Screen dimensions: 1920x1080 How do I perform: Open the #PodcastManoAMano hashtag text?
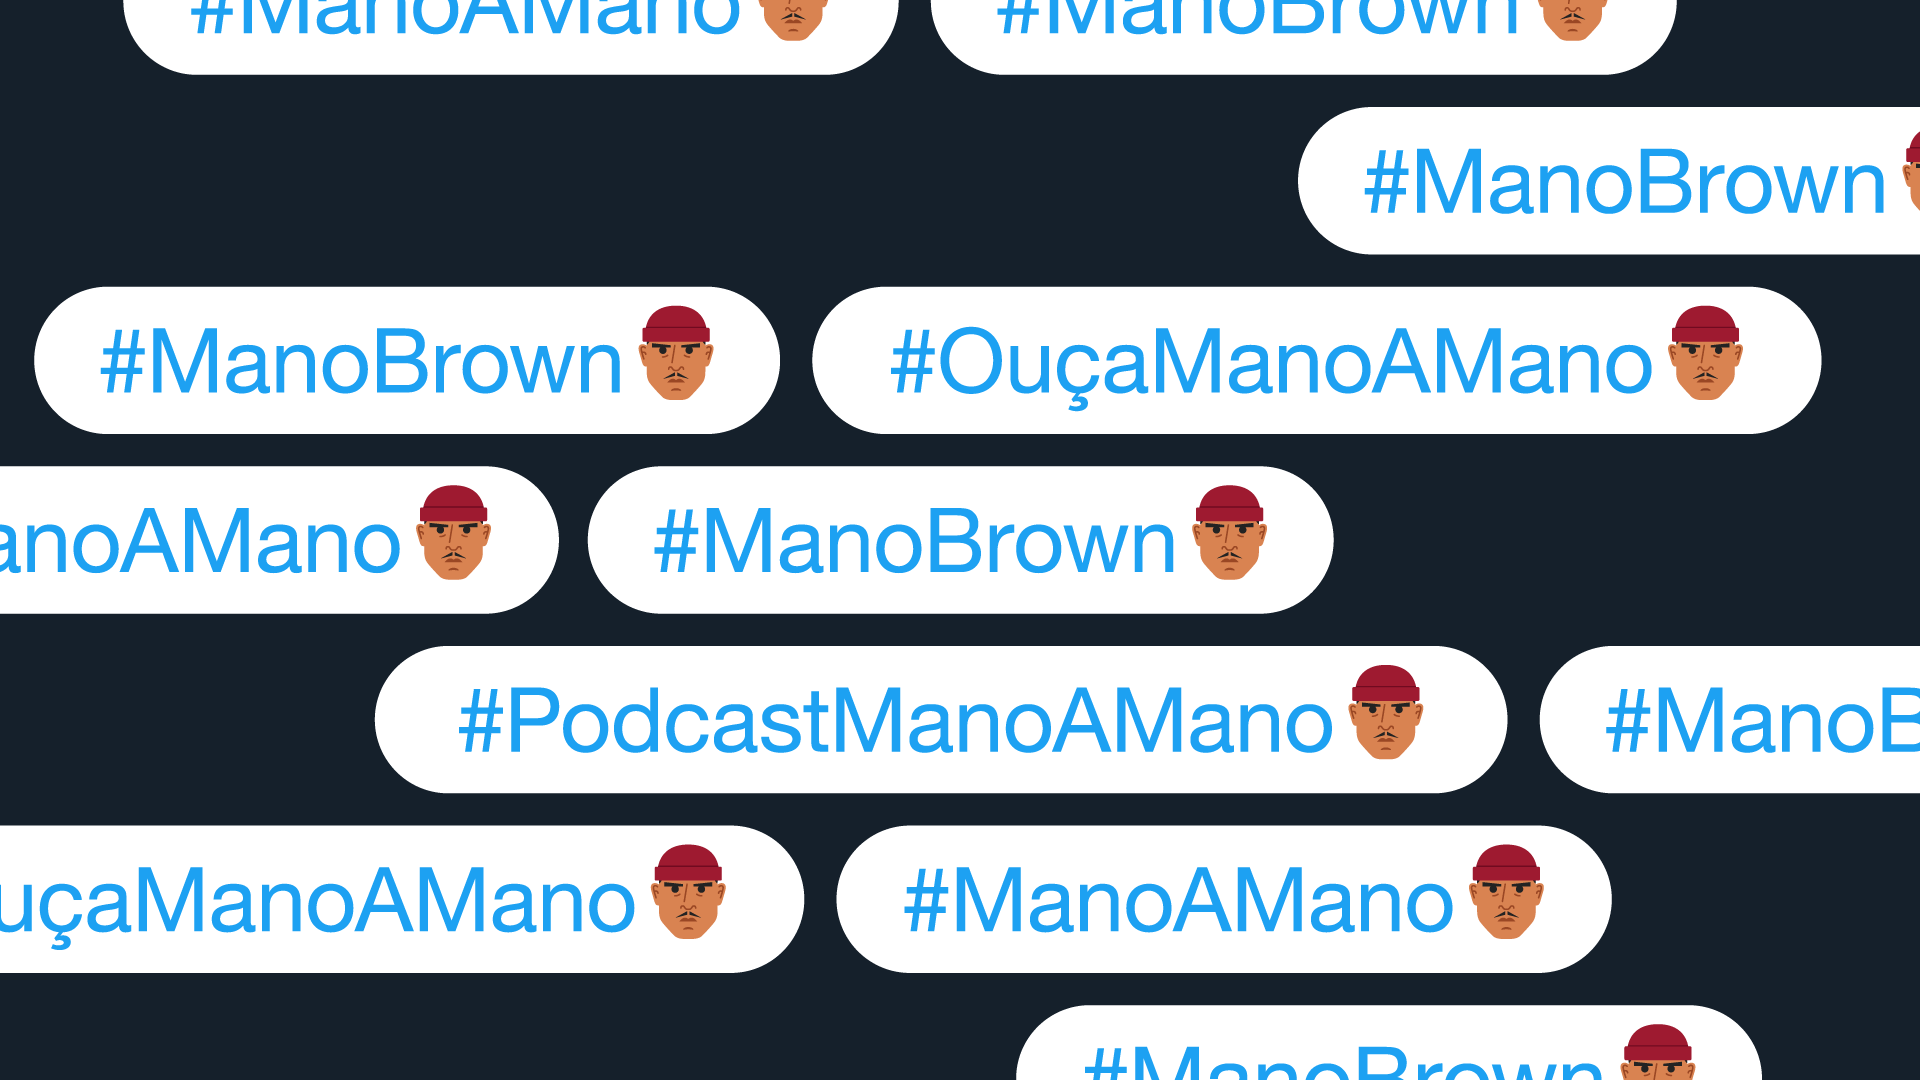click(895, 720)
